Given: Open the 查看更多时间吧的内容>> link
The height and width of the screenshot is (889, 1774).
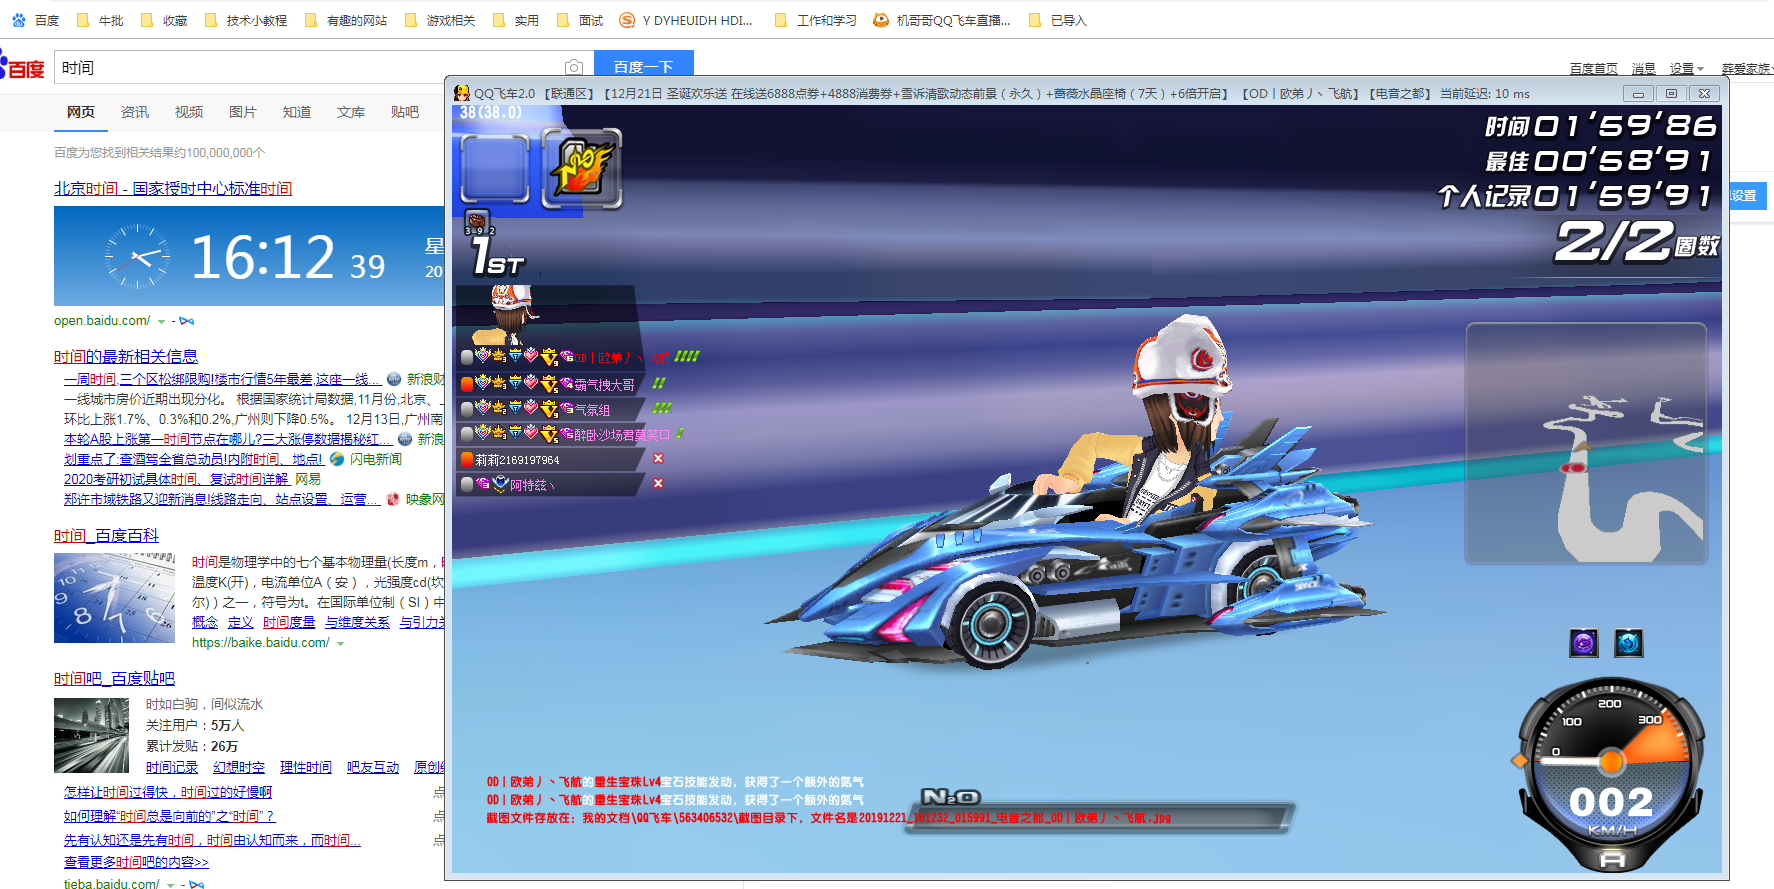Looking at the screenshot, I should (136, 862).
